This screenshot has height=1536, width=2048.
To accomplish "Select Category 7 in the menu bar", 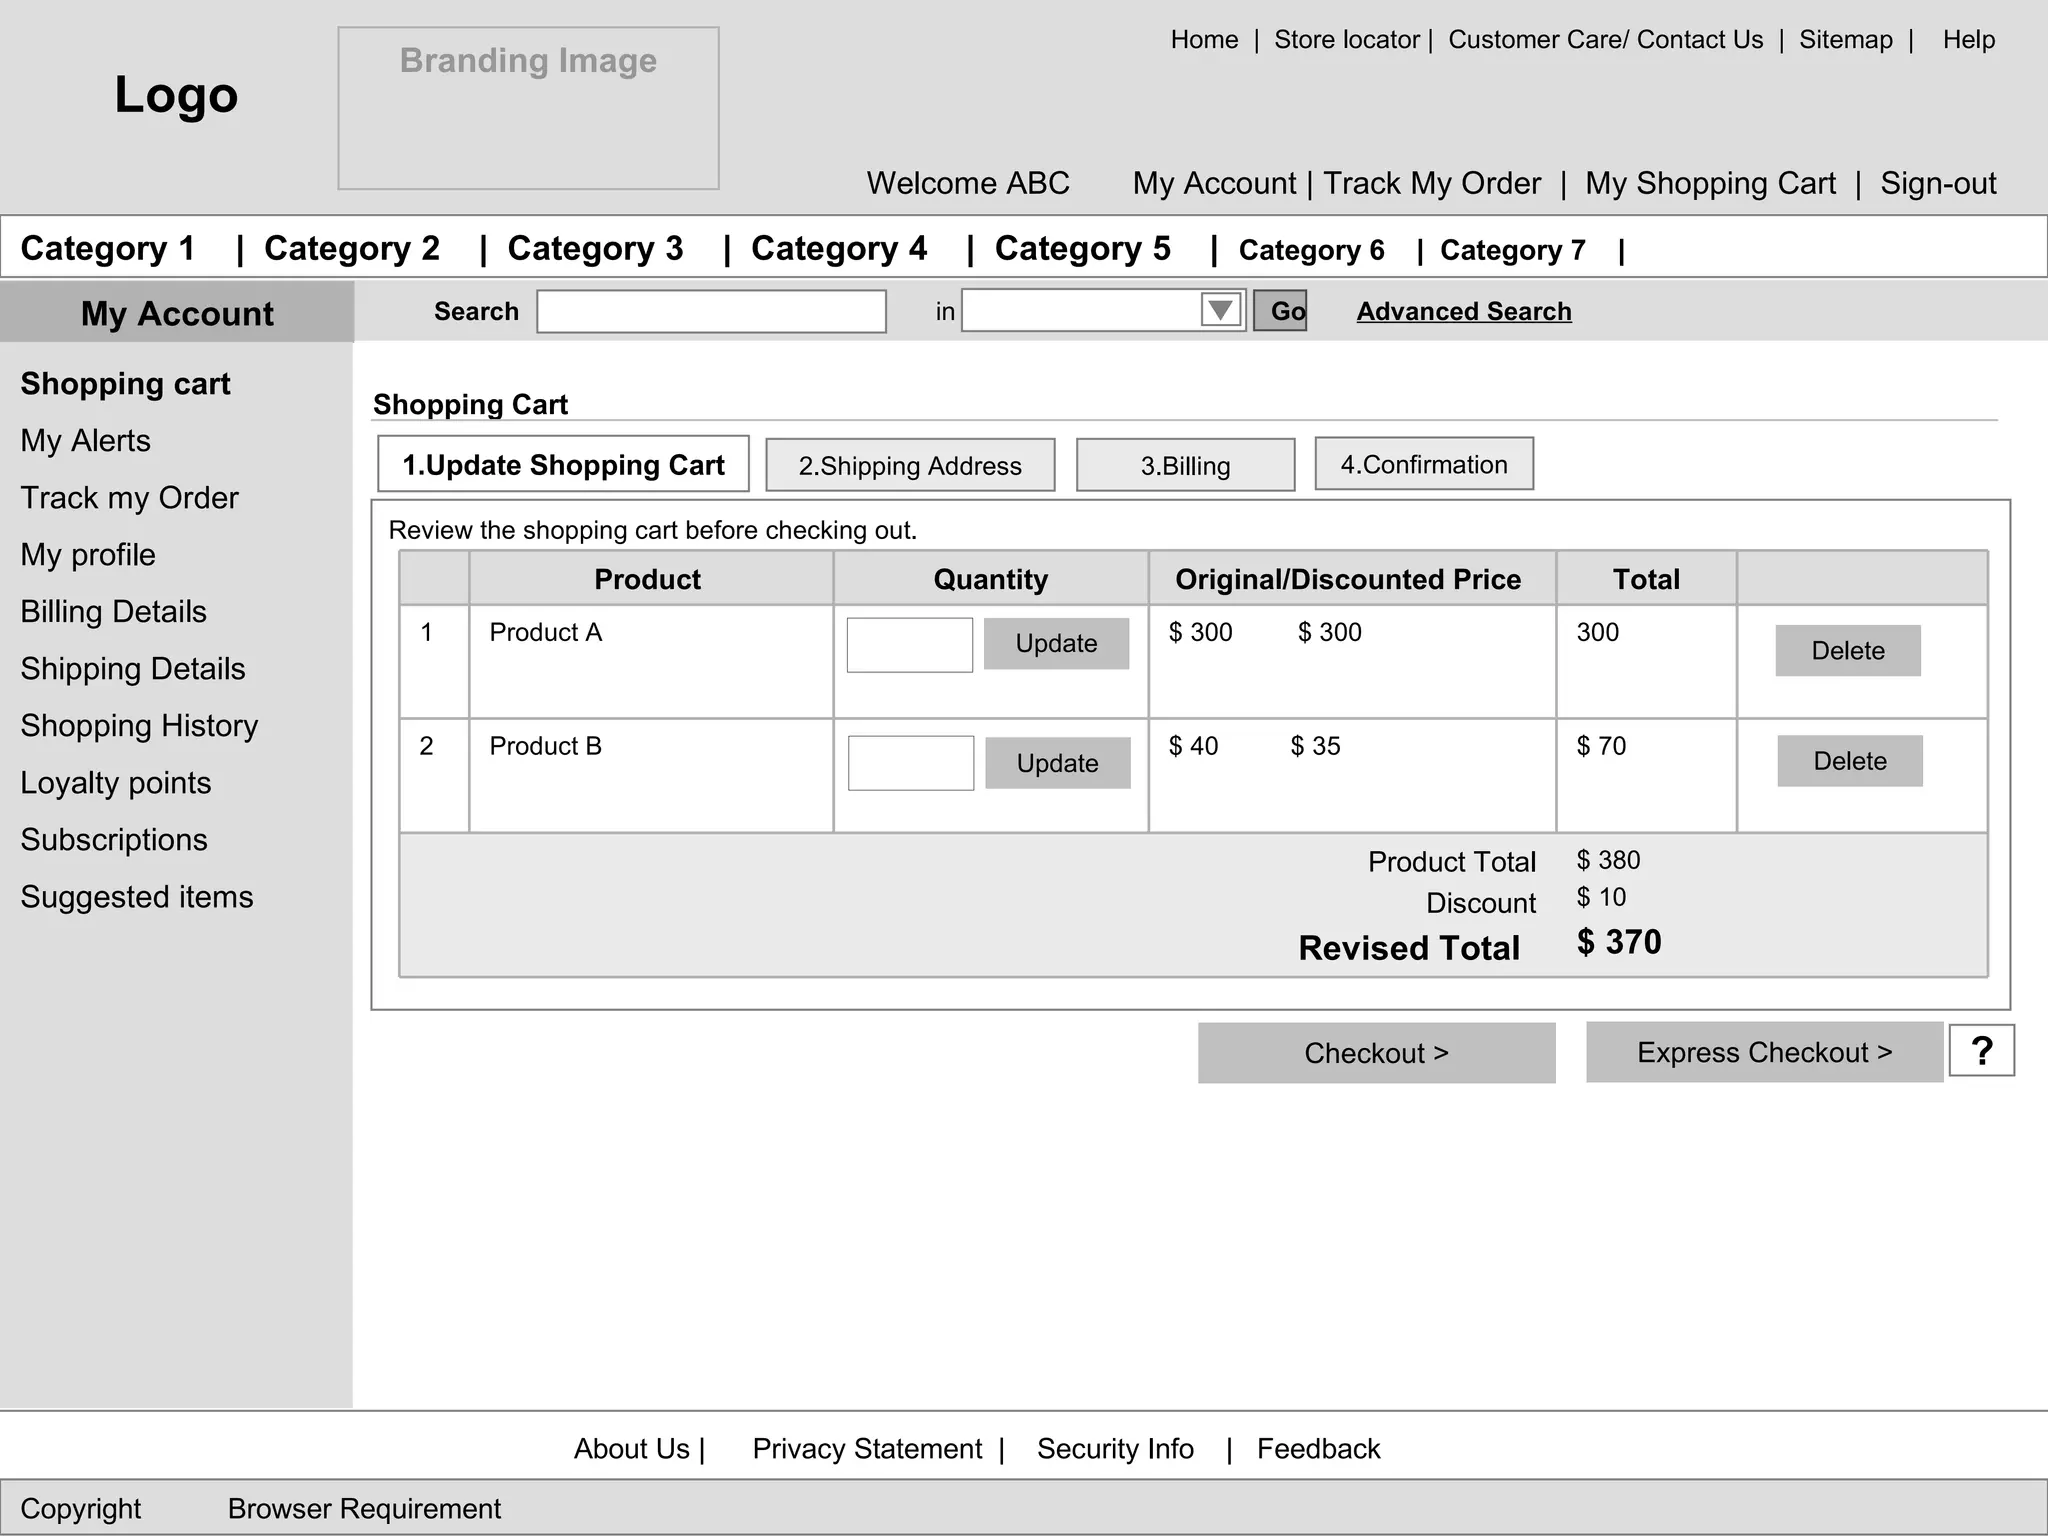I will tap(1513, 250).
